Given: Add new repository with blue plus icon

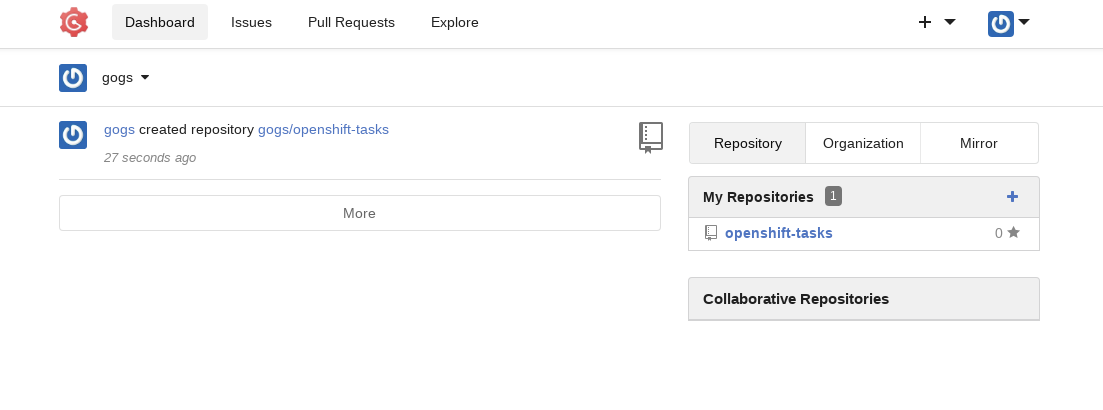Looking at the screenshot, I should coord(1012,197).
